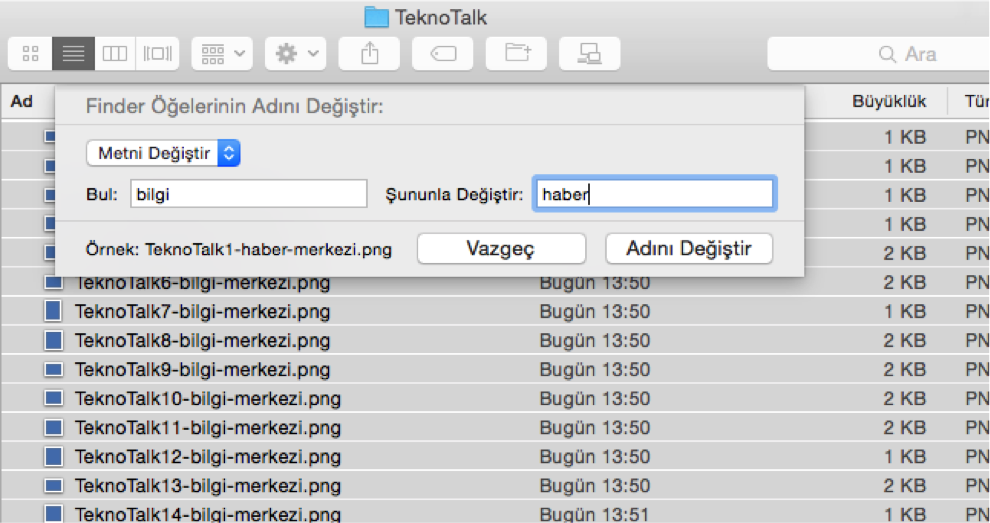Click the Edit Tags toolbar icon
990x523 pixels.
443,54
